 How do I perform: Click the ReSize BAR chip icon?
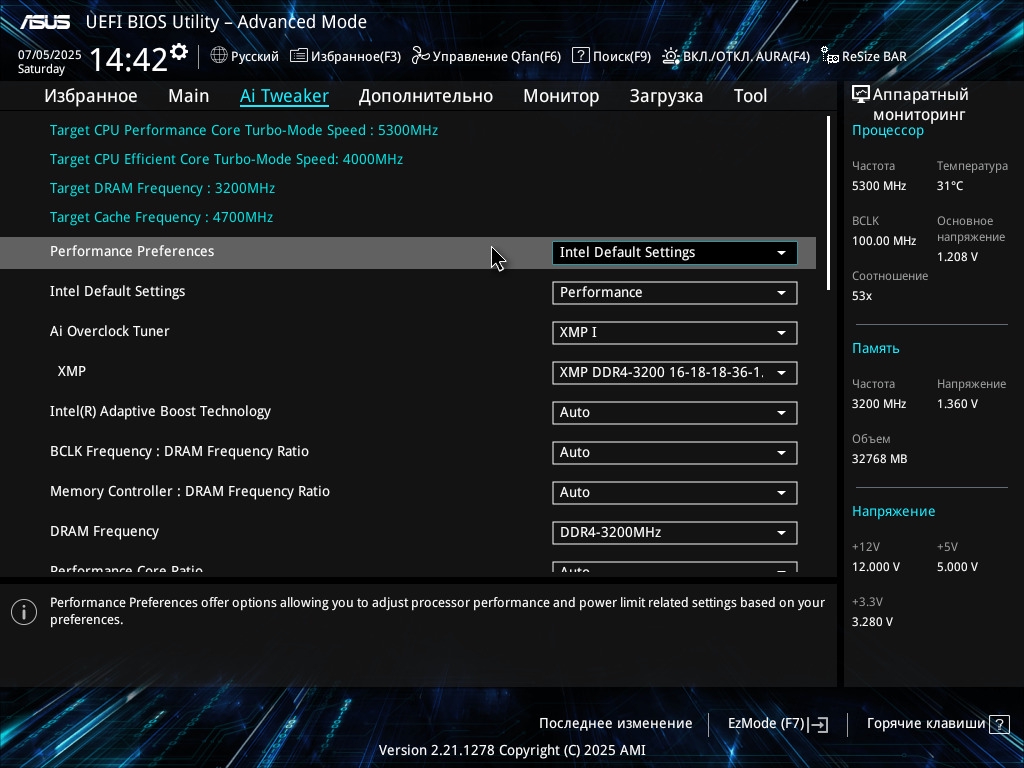(829, 56)
